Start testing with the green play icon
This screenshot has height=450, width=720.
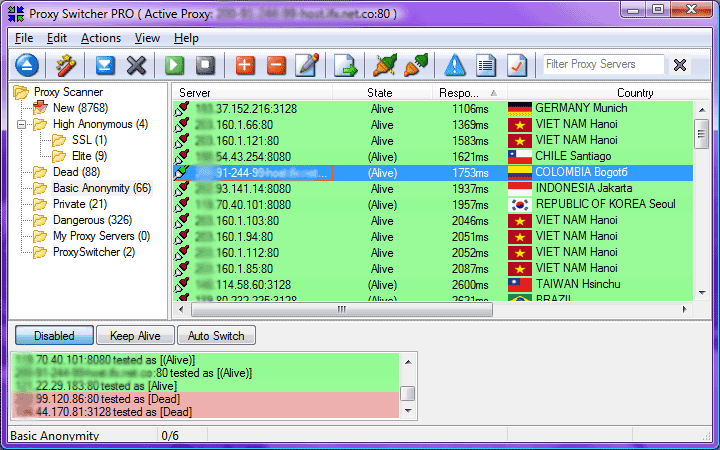click(174, 65)
